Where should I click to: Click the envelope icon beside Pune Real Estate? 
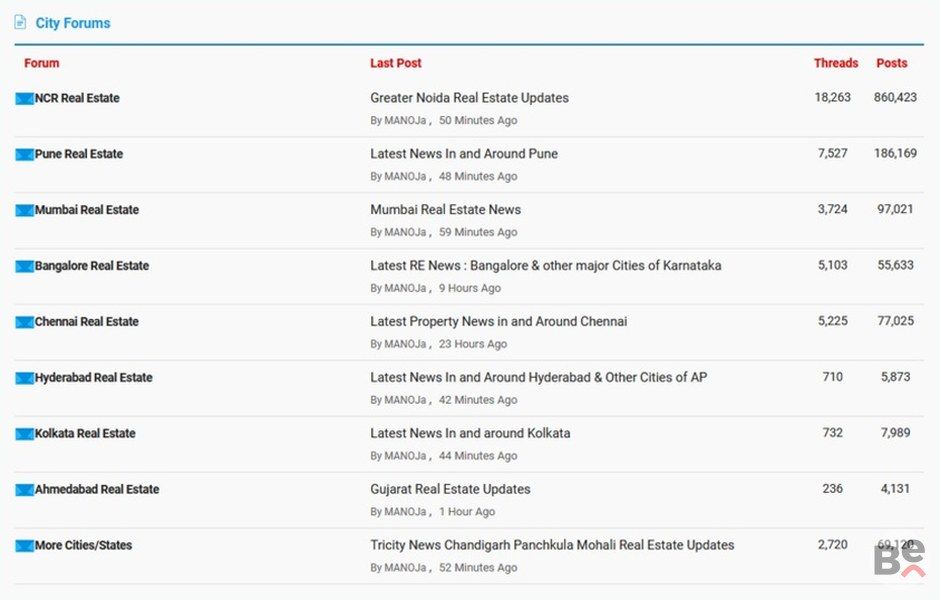pos(24,155)
